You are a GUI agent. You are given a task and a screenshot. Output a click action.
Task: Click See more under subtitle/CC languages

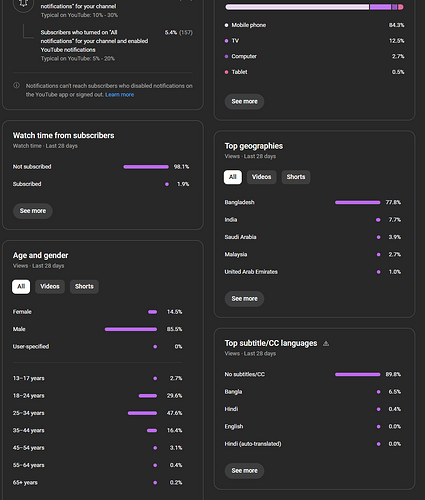pos(244,471)
